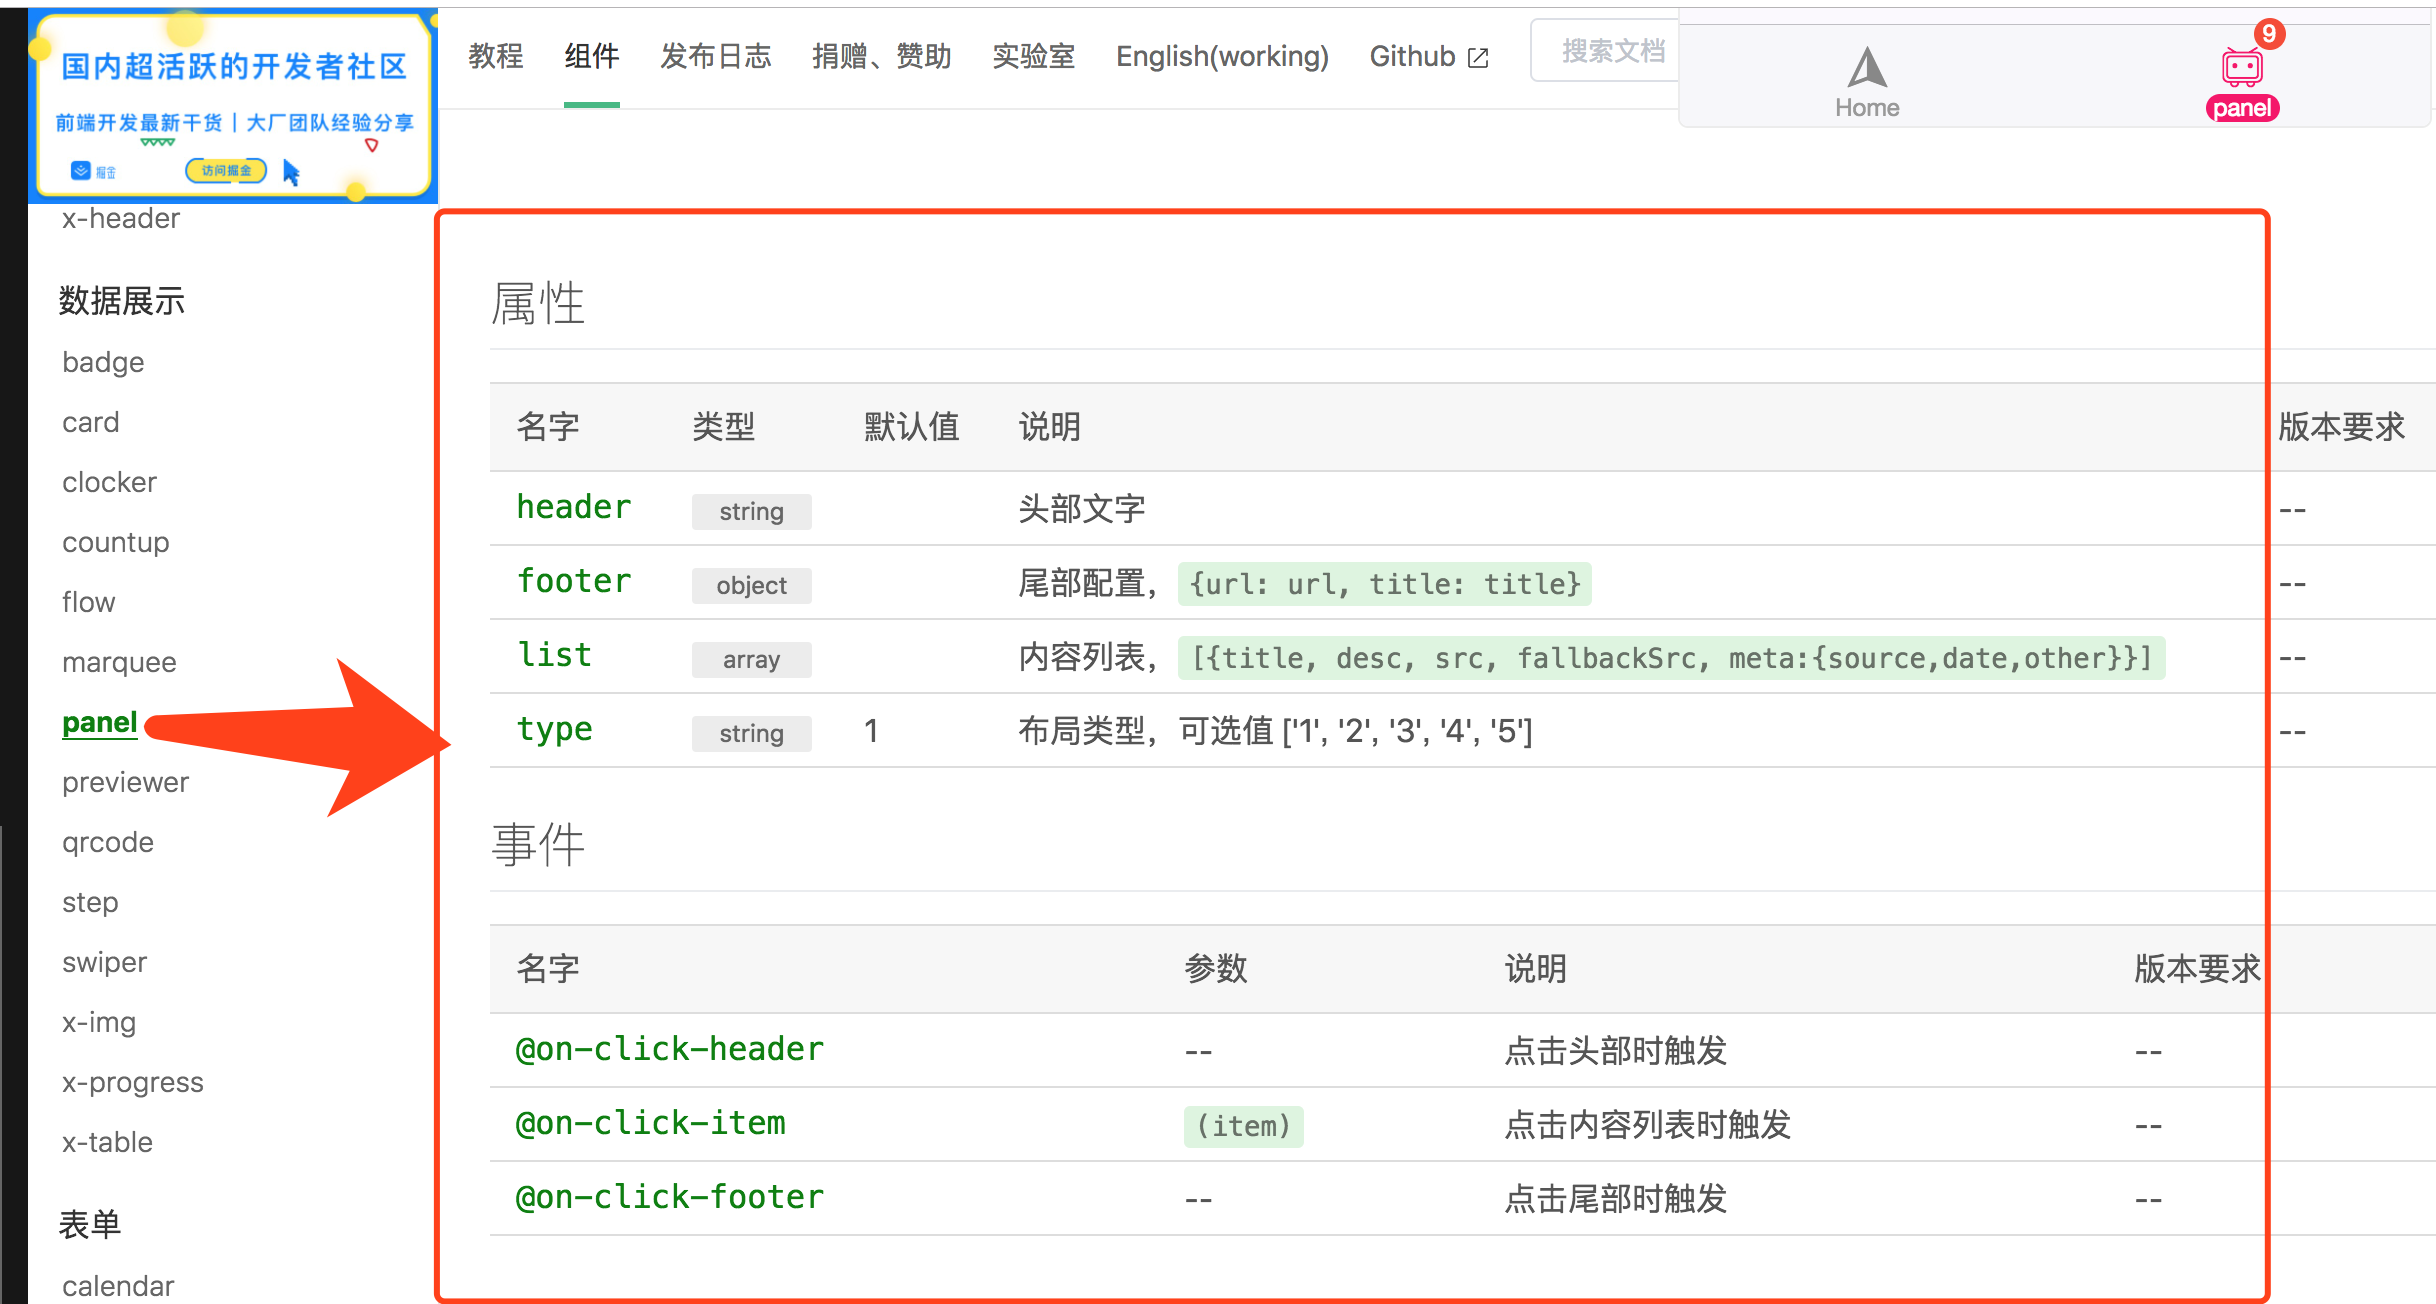This screenshot has height=1304, width=2436.
Task: Click the calendar item under 表单
Action: (118, 1285)
